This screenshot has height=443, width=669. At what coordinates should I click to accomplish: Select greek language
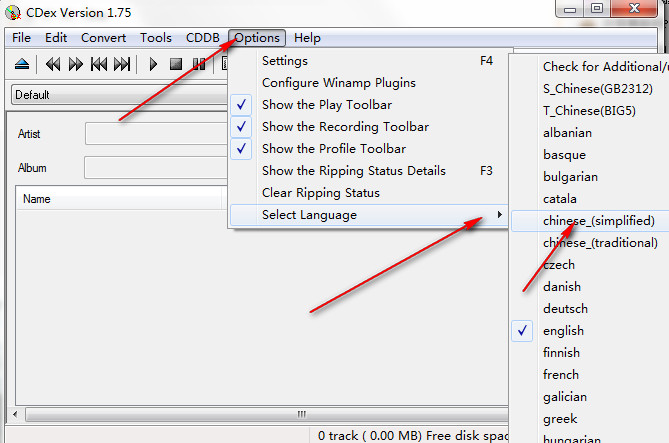590,419
